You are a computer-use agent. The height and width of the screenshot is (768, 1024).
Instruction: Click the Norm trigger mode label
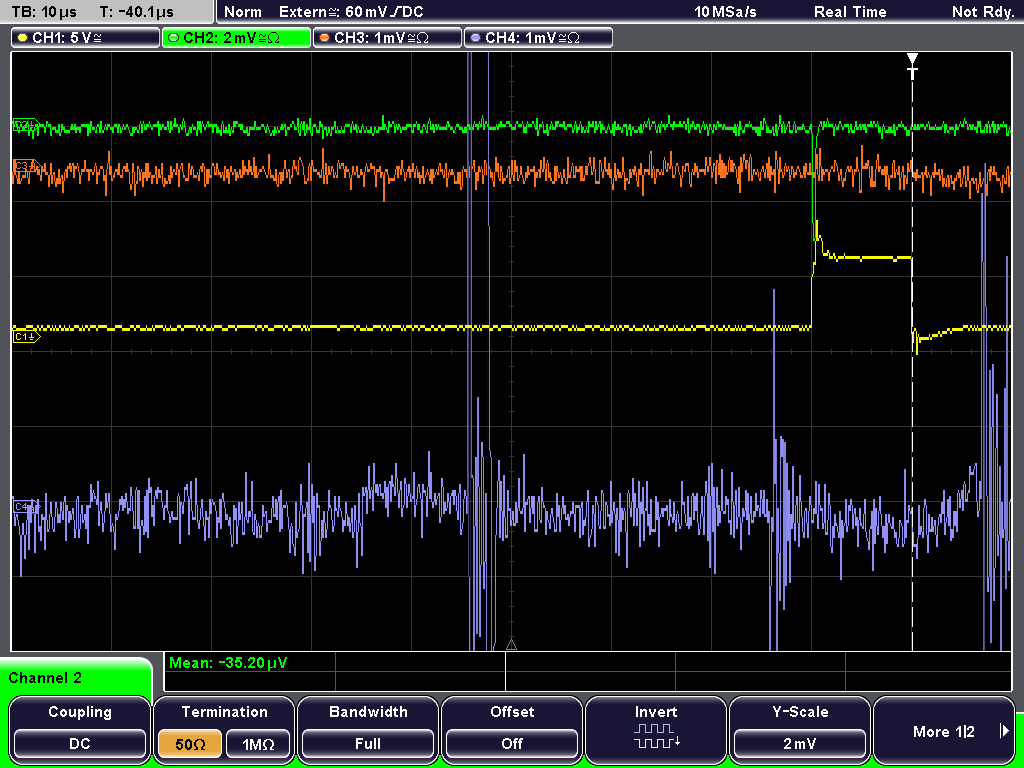tap(242, 12)
